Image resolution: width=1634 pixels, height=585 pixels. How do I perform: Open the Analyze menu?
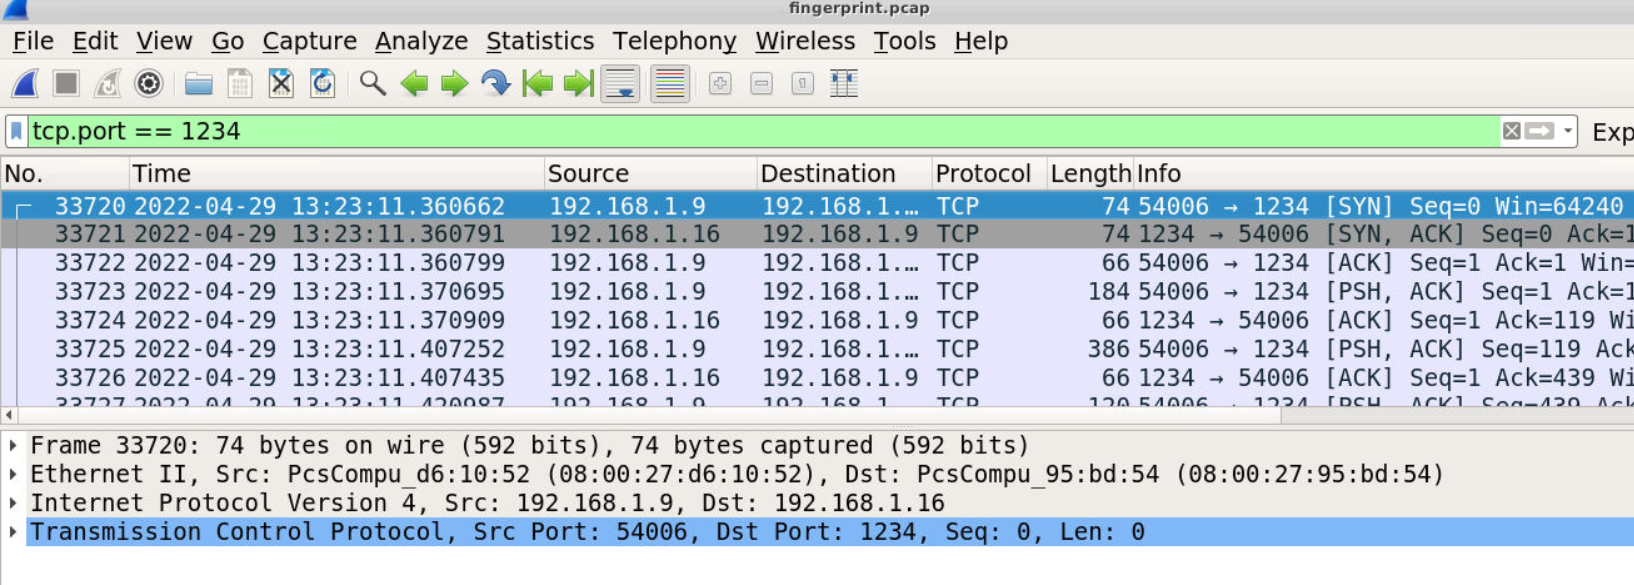421,41
